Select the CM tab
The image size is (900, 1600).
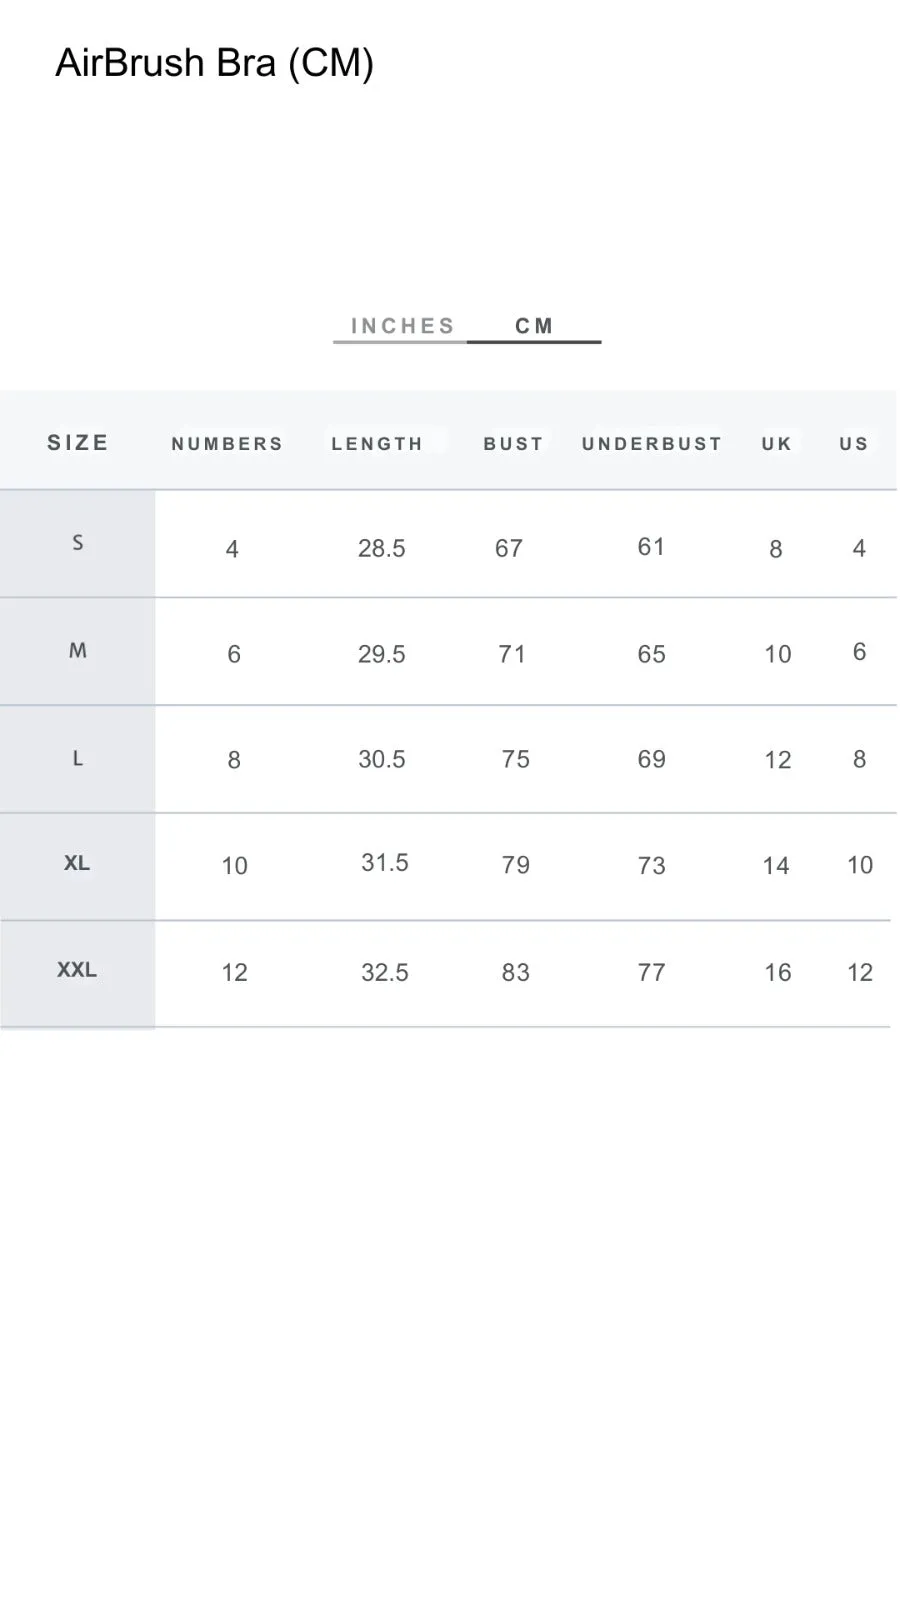(x=534, y=326)
